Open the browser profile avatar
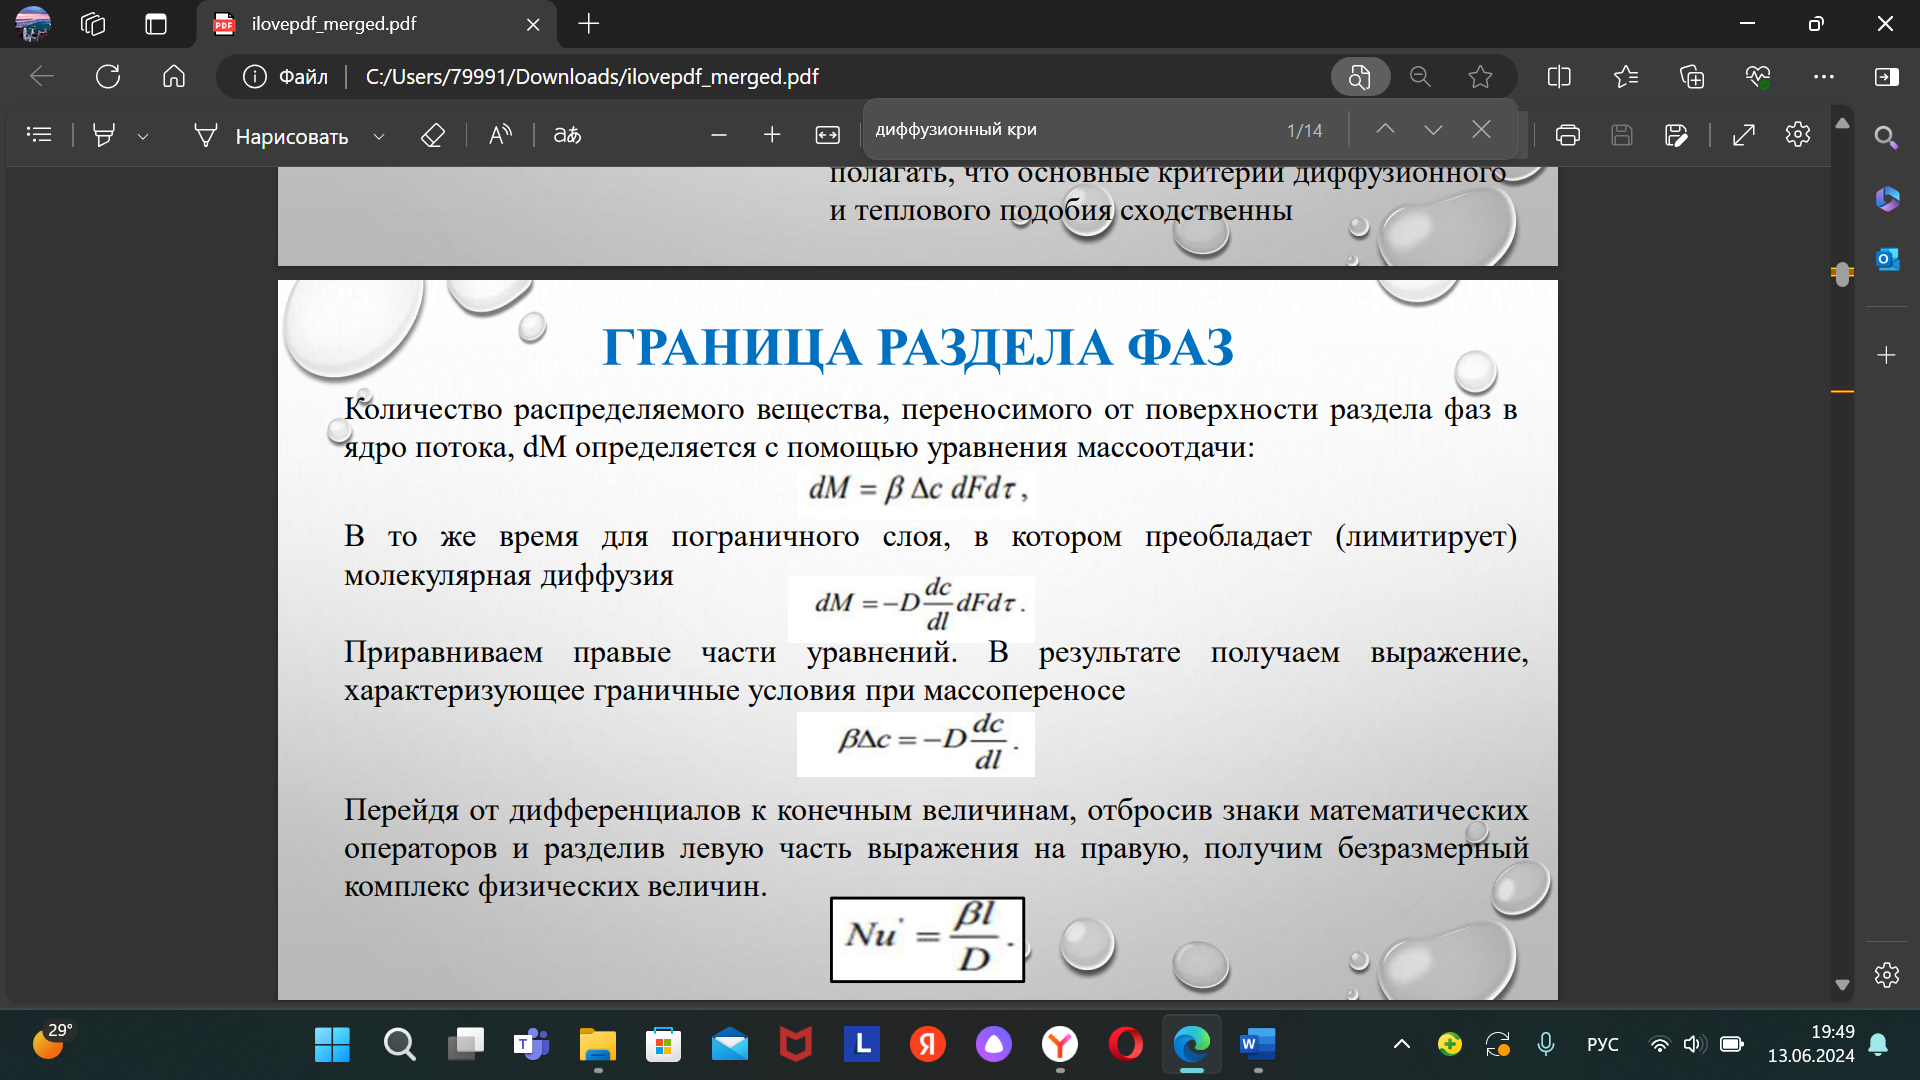The width and height of the screenshot is (1920, 1080). click(x=33, y=23)
